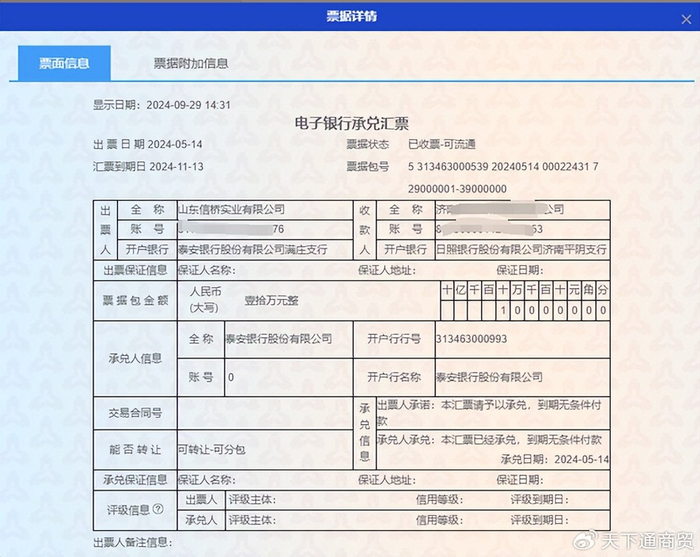Click the 票据包金额 label
The image size is (700, 557).
tap(135, 300)
